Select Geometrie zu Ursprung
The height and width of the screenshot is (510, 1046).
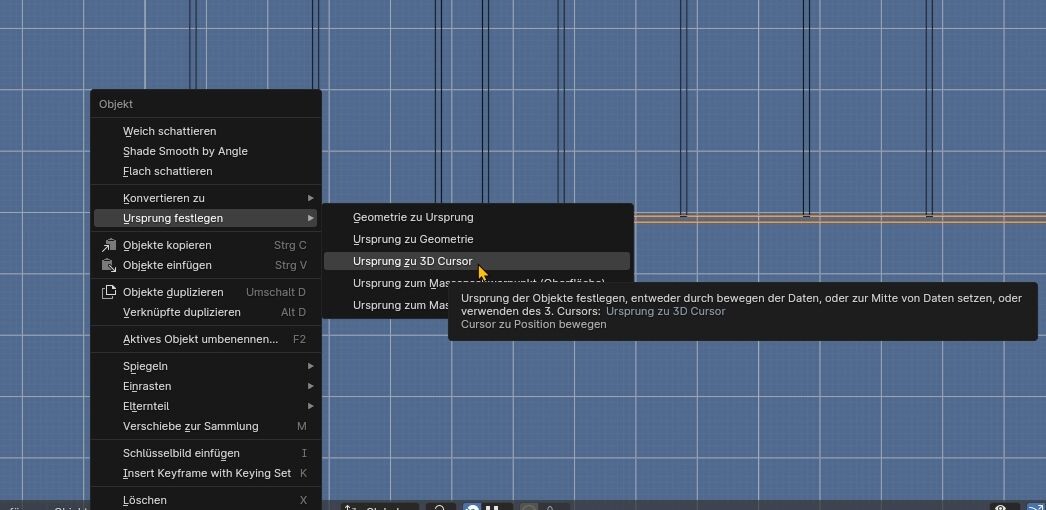pos(413,217)
